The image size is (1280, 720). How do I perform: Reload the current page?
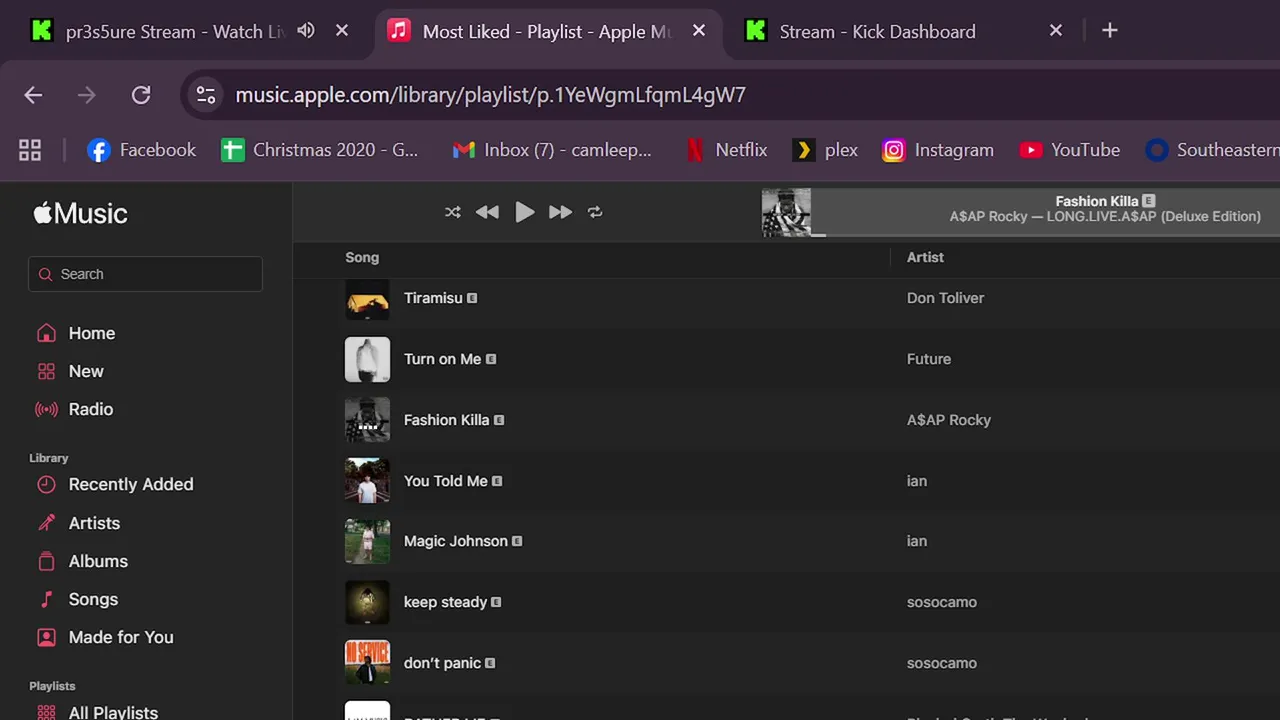(141, 95)
